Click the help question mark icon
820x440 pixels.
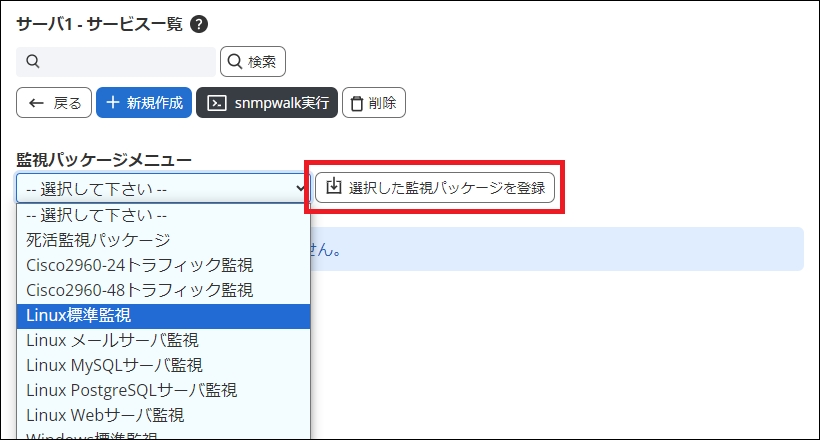[x=199, y=24]
